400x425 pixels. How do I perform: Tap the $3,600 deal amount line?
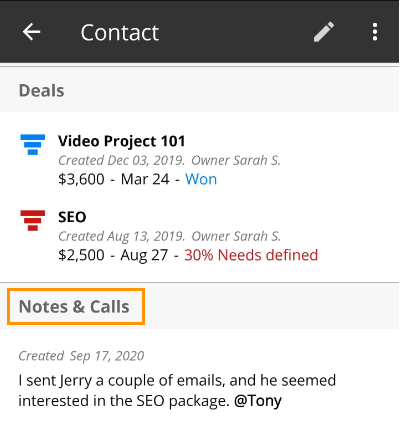pos(137,179)
